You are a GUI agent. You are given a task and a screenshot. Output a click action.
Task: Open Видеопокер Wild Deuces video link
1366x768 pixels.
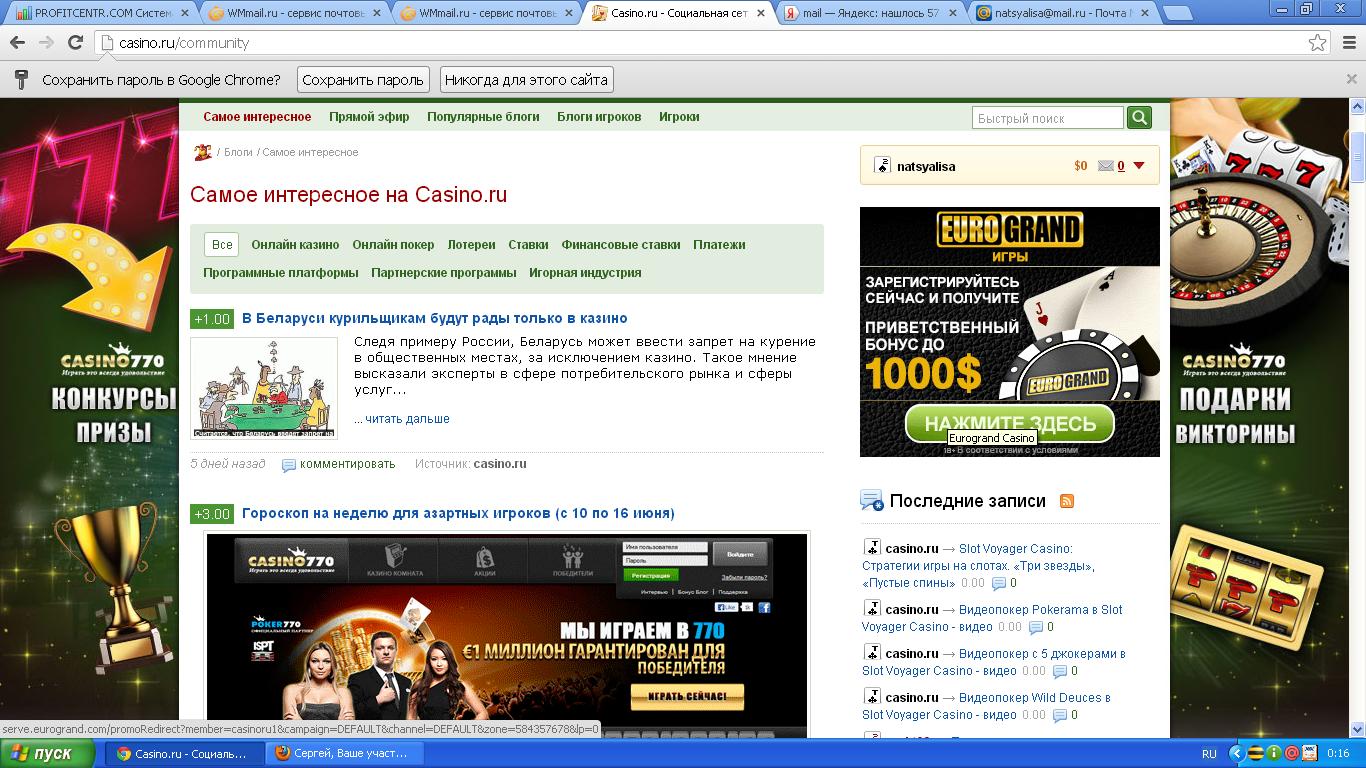tap(986, 707)
